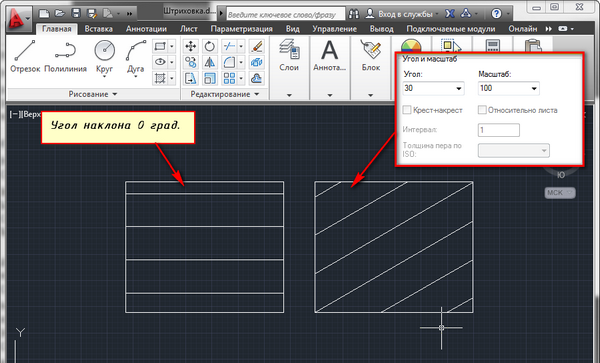Expand quick access toolbar overflow arrows
Image resolution: width=600 pixels, height=363 pixels.
click(129, 14)
